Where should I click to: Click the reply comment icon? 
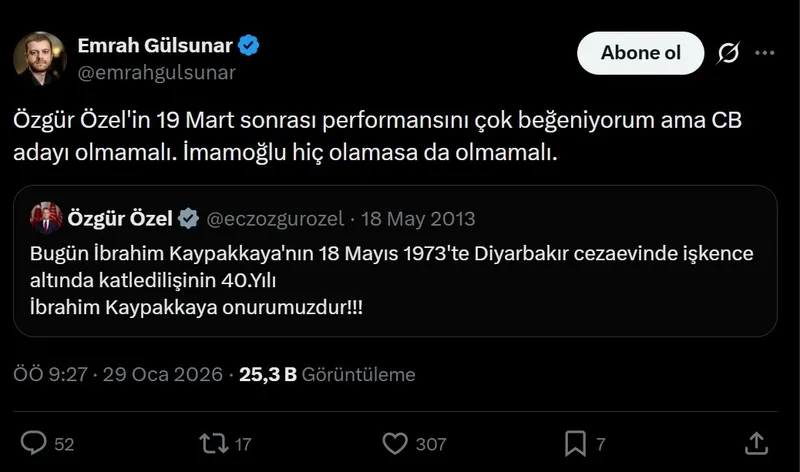tap(34, 442)
